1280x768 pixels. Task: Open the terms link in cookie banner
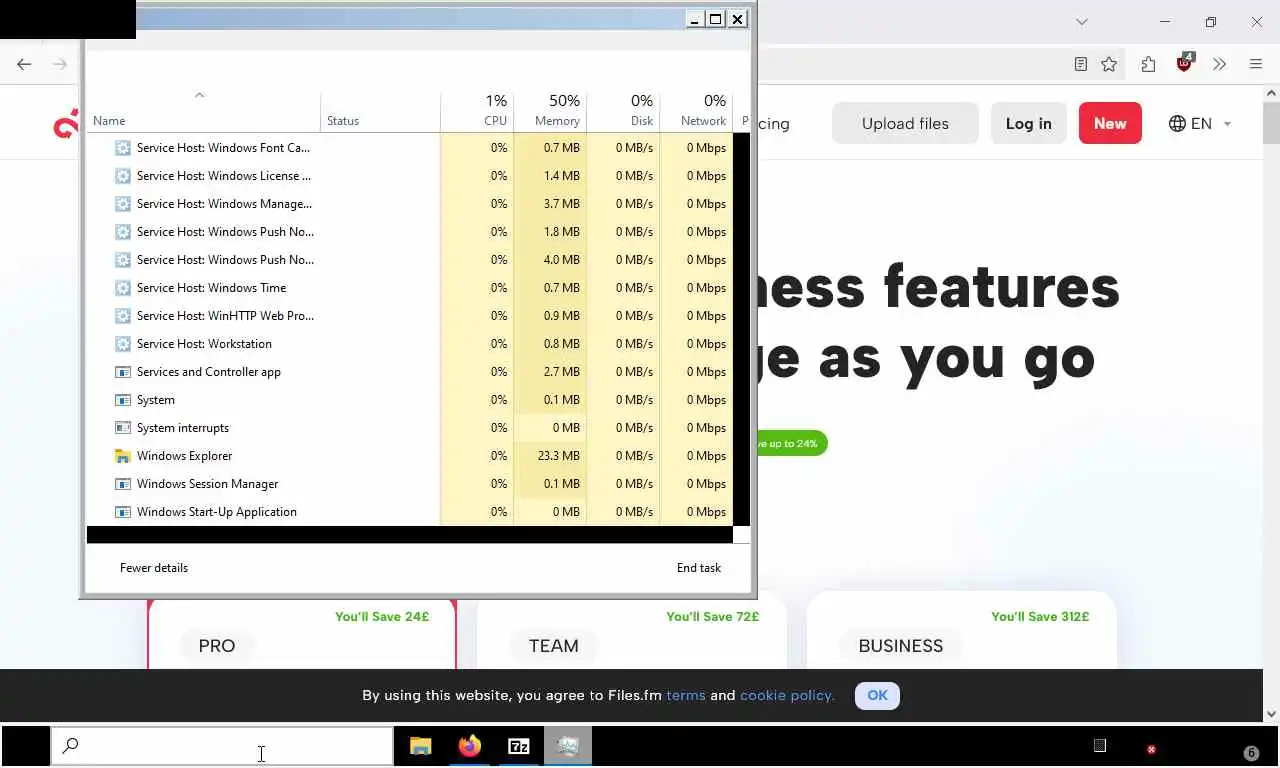pos(686,695)
